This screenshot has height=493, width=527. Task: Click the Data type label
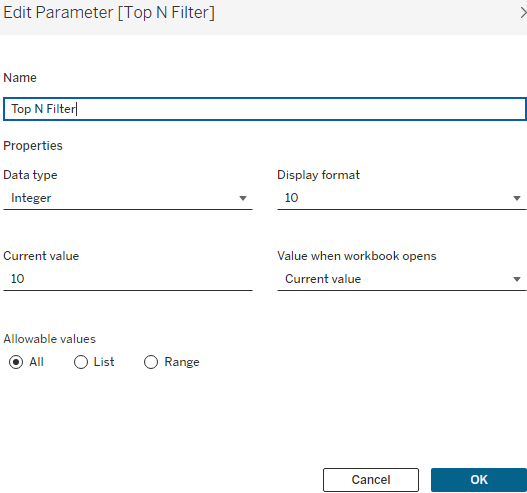[x=30, y=175]
